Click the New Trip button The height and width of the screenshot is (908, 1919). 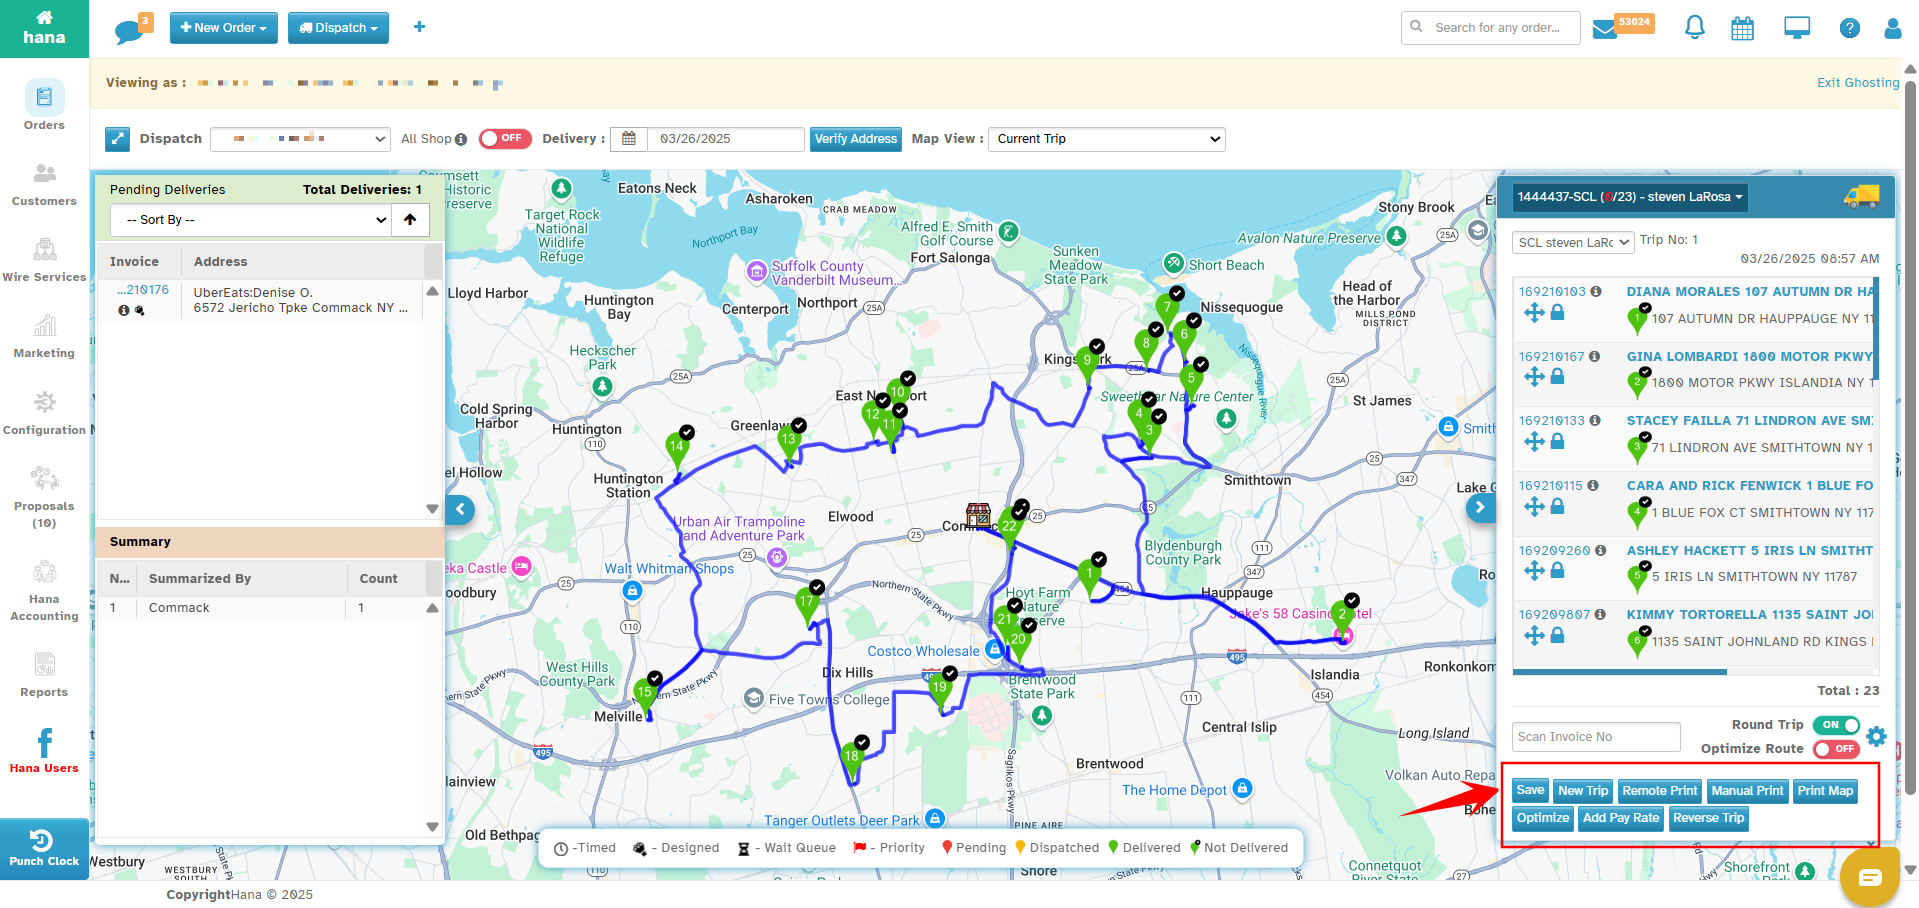tap(1583, 791)
